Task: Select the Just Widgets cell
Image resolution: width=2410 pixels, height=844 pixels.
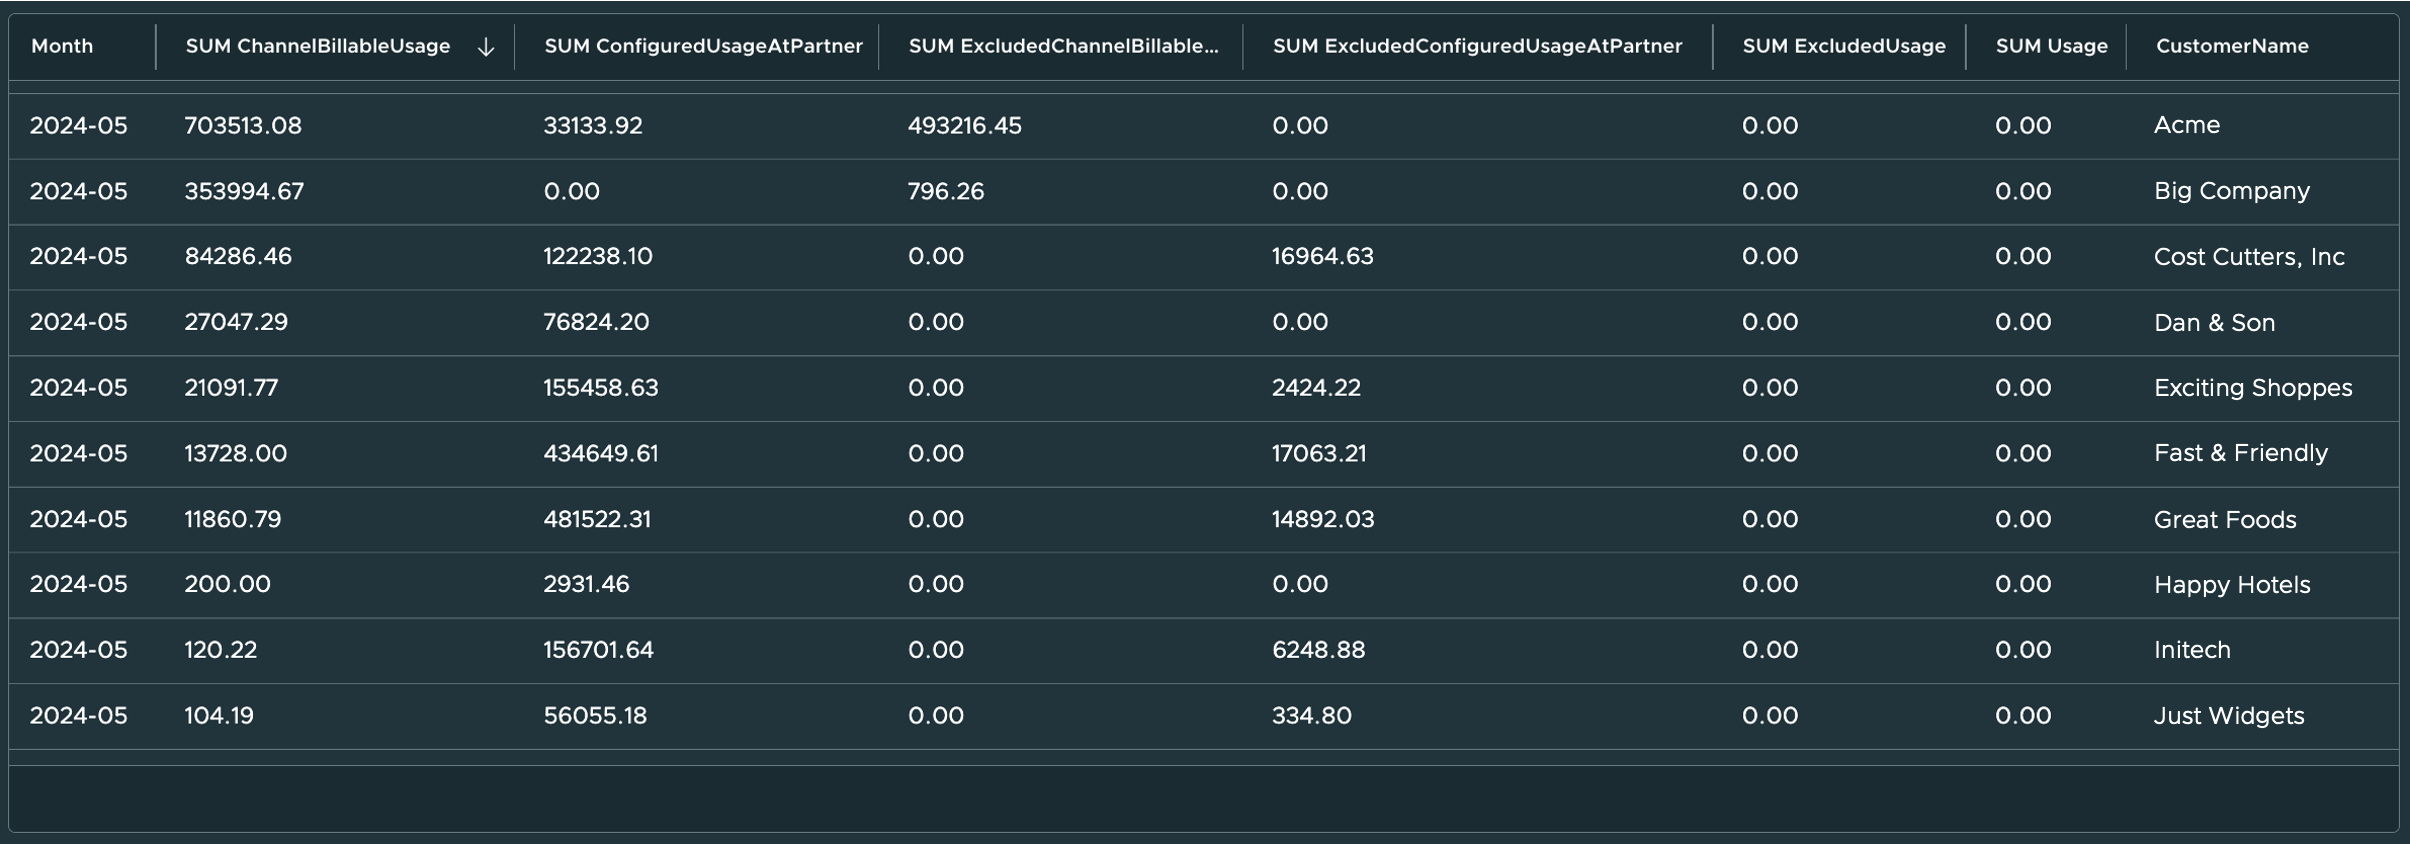Action: (2229, 716)
